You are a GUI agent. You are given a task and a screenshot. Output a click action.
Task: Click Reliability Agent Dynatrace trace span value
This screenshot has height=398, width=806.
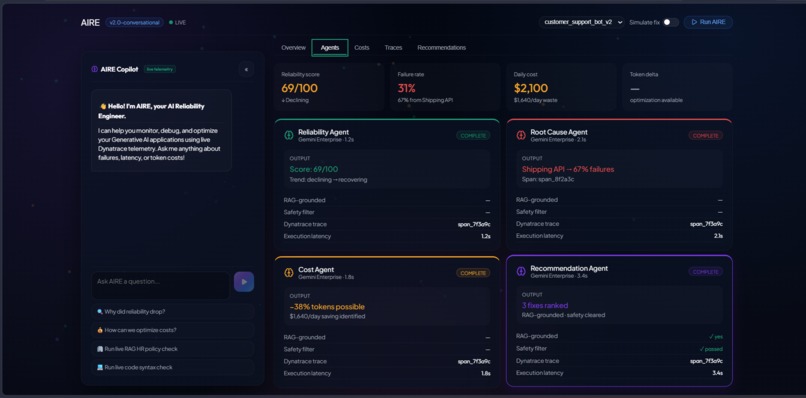[474, 224]
